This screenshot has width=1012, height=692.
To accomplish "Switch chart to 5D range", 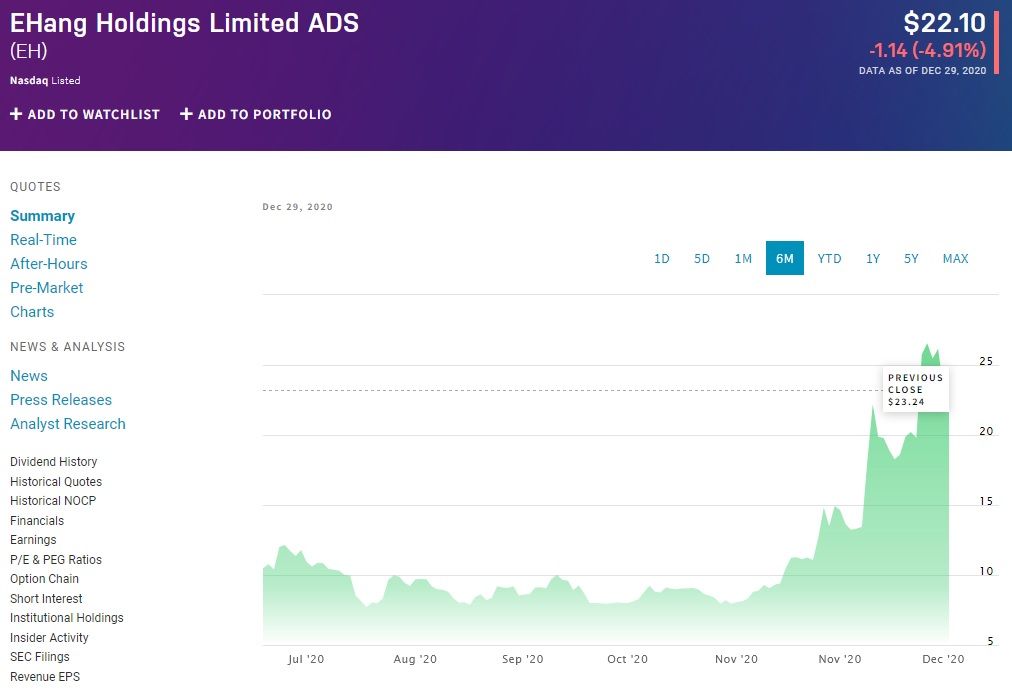I will pos(702,258).
